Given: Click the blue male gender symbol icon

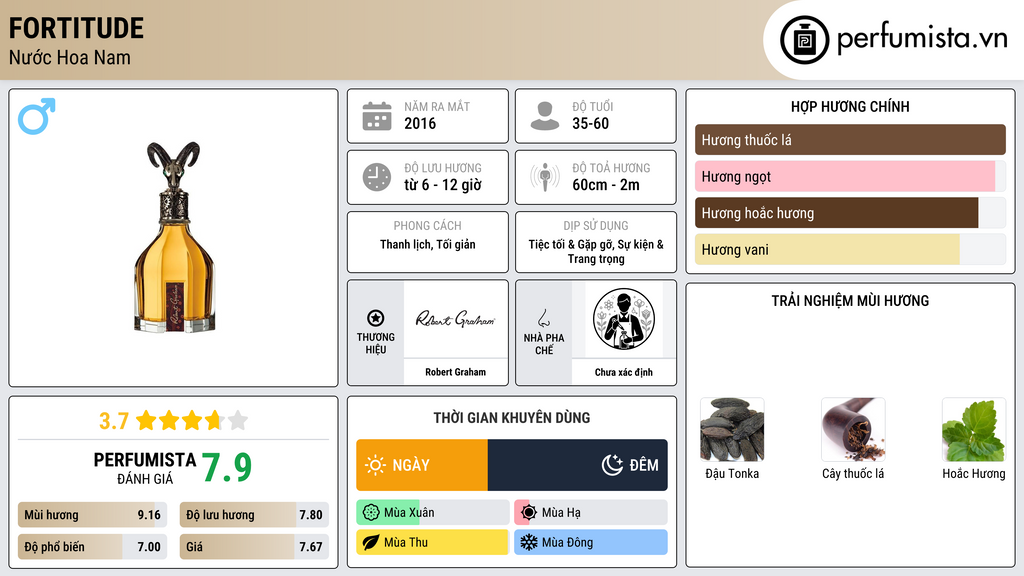Looking at the screenshot, I should click(37, 116).
